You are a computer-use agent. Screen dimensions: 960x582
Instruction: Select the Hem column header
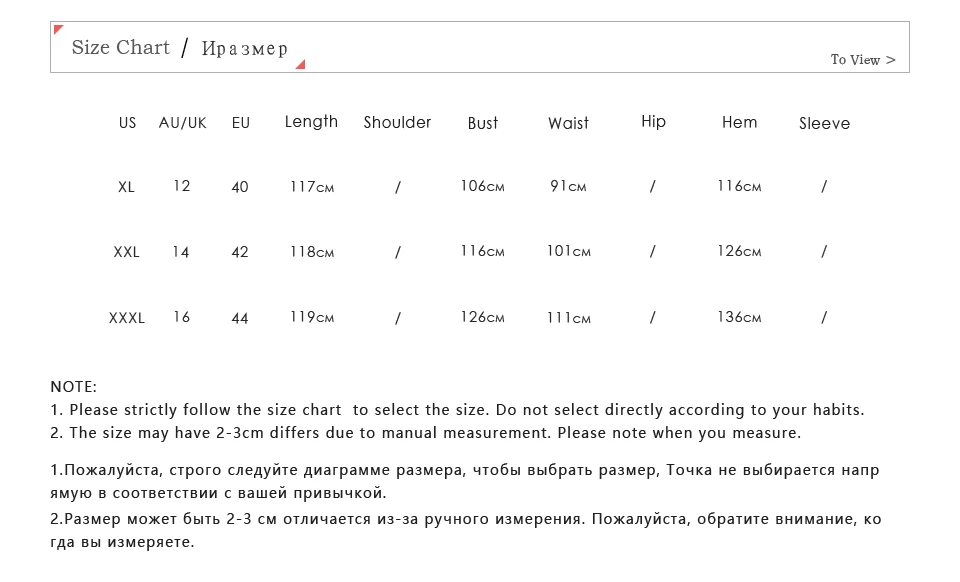pos(739,122)
